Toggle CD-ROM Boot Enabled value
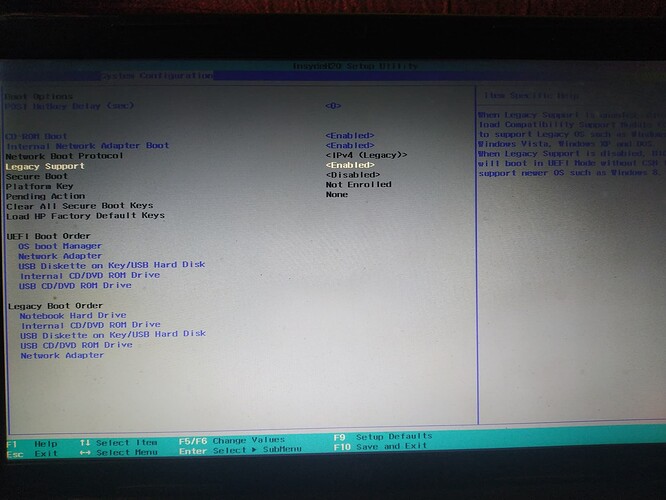Viewport: 666px width, 500px height. pyautogui.click(x=349, y=135)
